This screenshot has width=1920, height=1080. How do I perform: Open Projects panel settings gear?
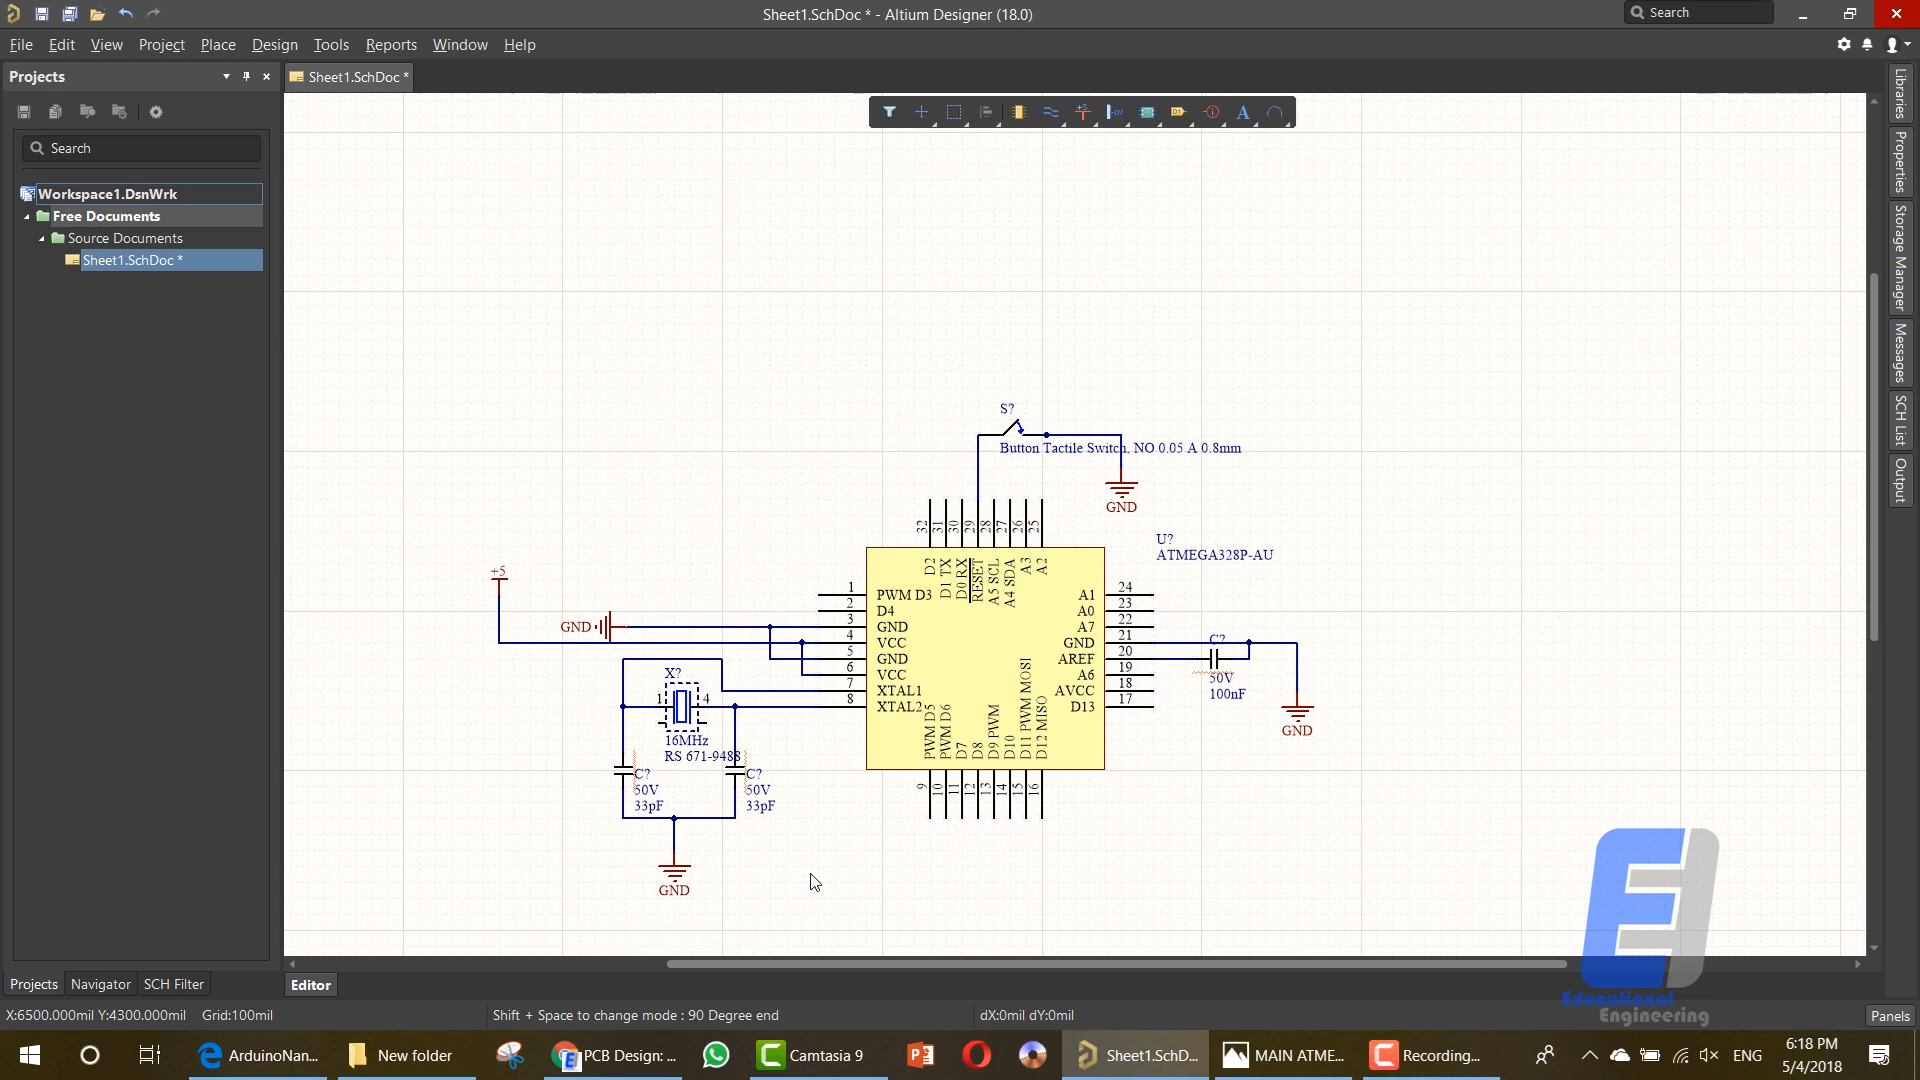156,112
